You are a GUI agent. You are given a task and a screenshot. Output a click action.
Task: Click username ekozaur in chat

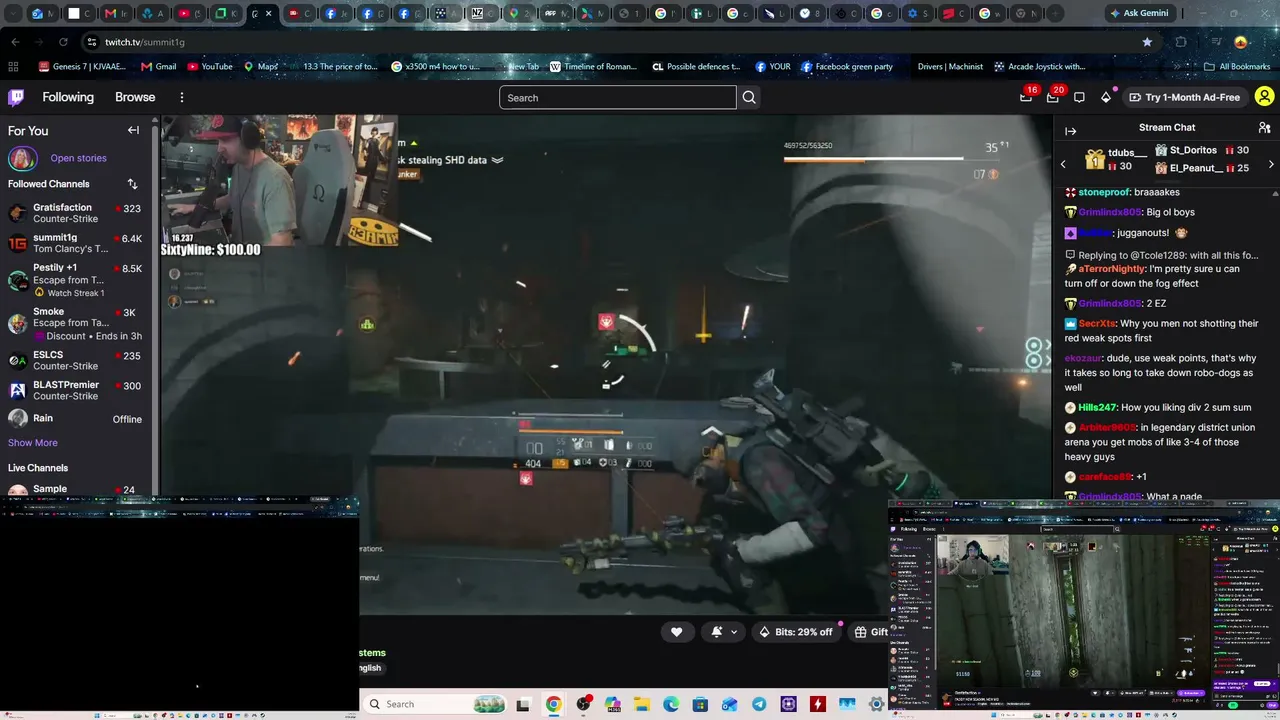[x=1083, y=358]
